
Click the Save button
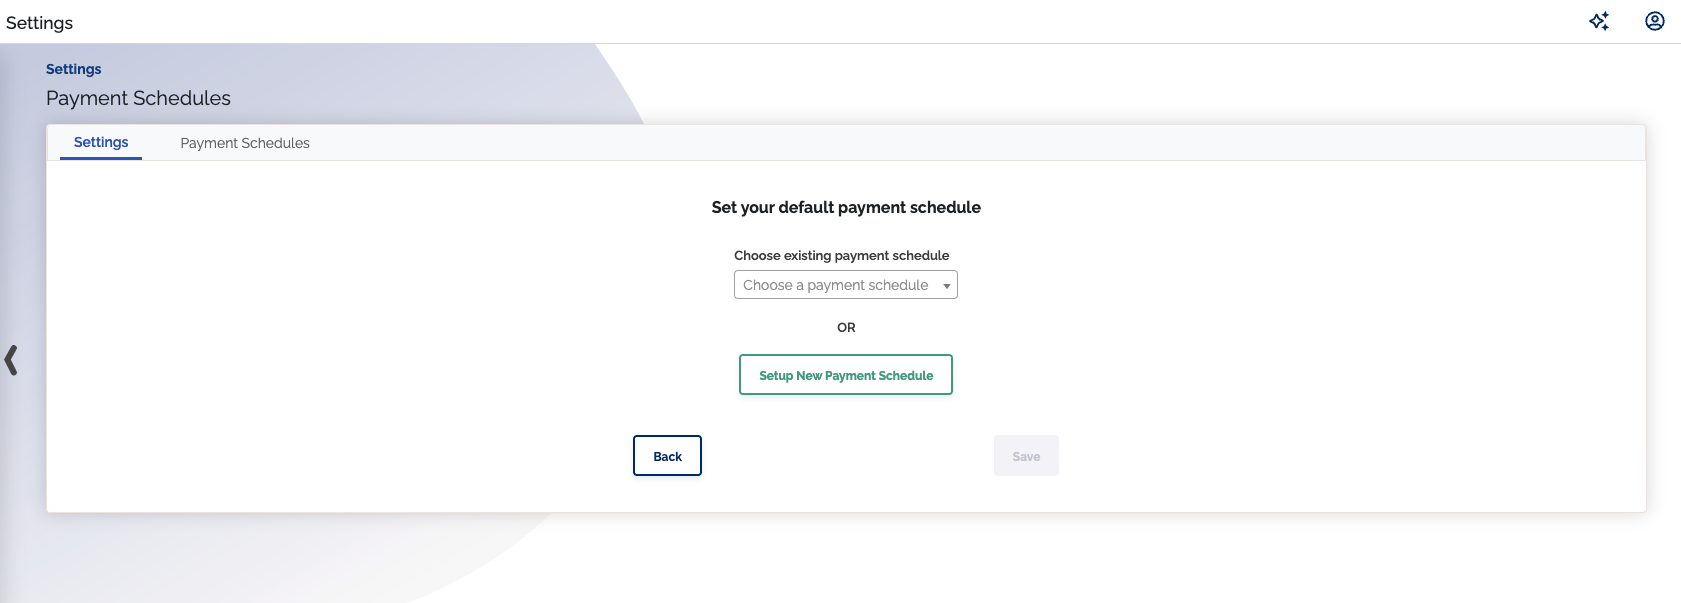1026,455
